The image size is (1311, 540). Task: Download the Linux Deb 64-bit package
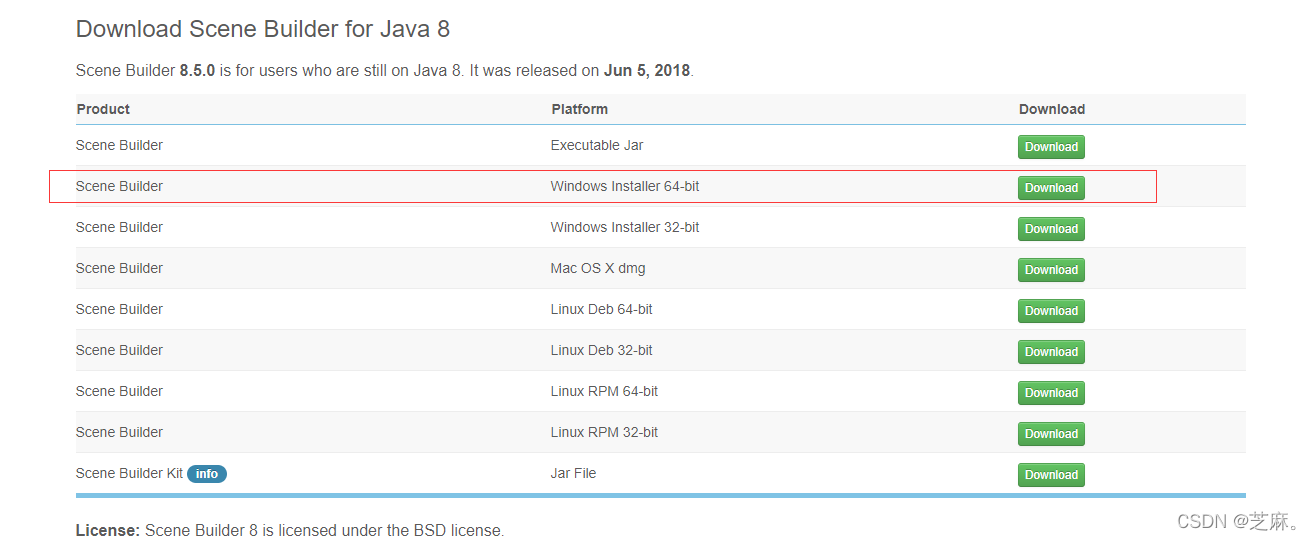pyautogui.click(x=1051, y=311)
